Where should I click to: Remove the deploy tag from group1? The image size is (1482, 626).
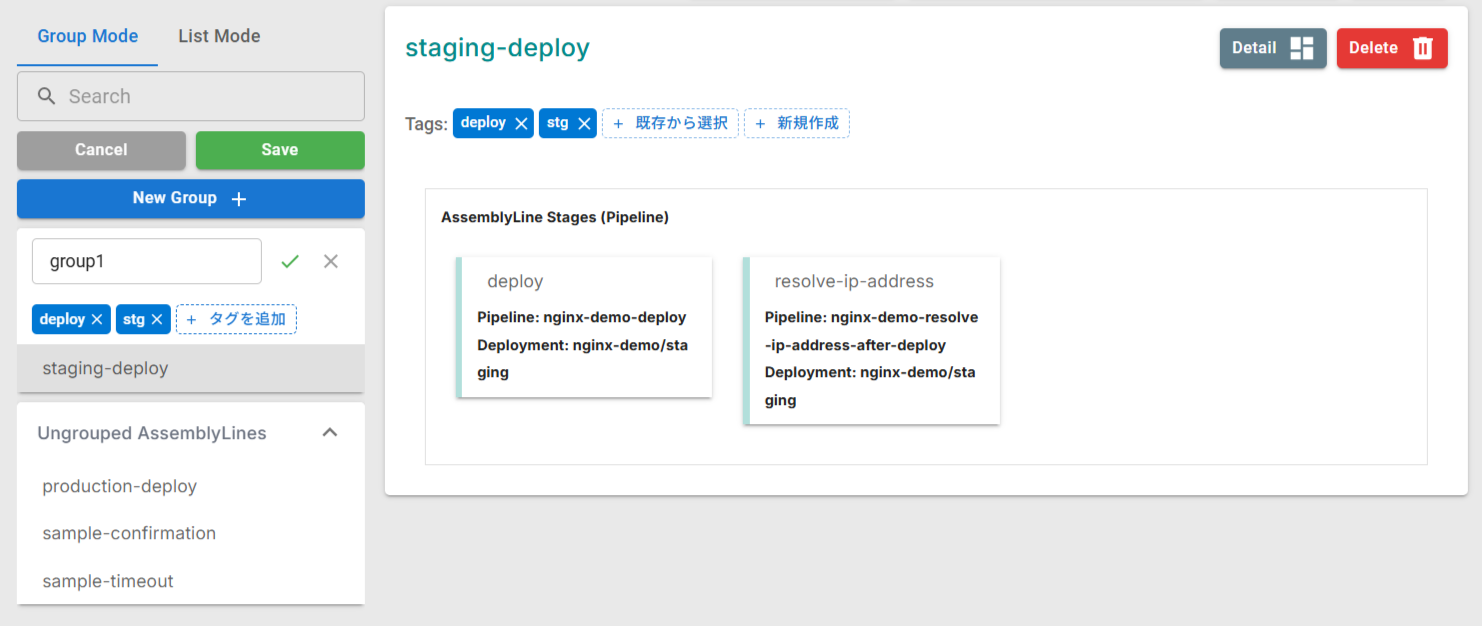point(97,319)
